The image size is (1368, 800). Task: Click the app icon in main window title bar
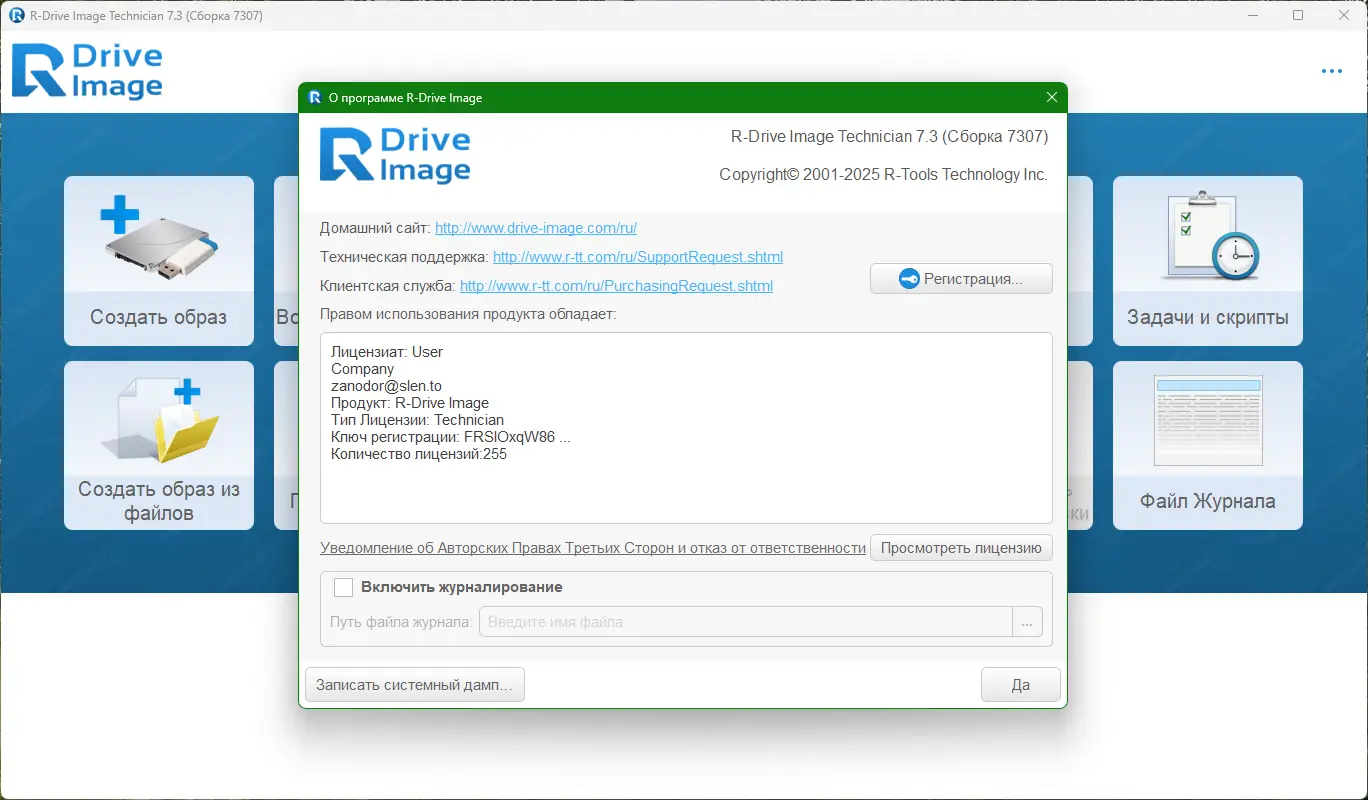[x=16, y=15]
